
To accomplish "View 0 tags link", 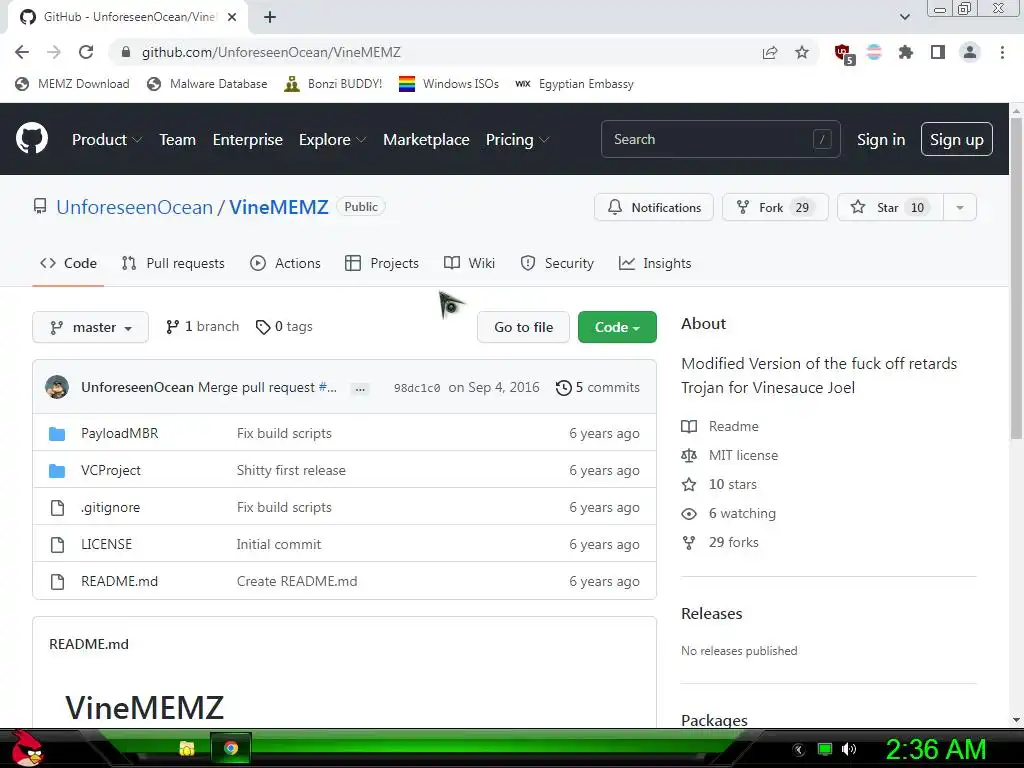I will click(x=284, y=327).
